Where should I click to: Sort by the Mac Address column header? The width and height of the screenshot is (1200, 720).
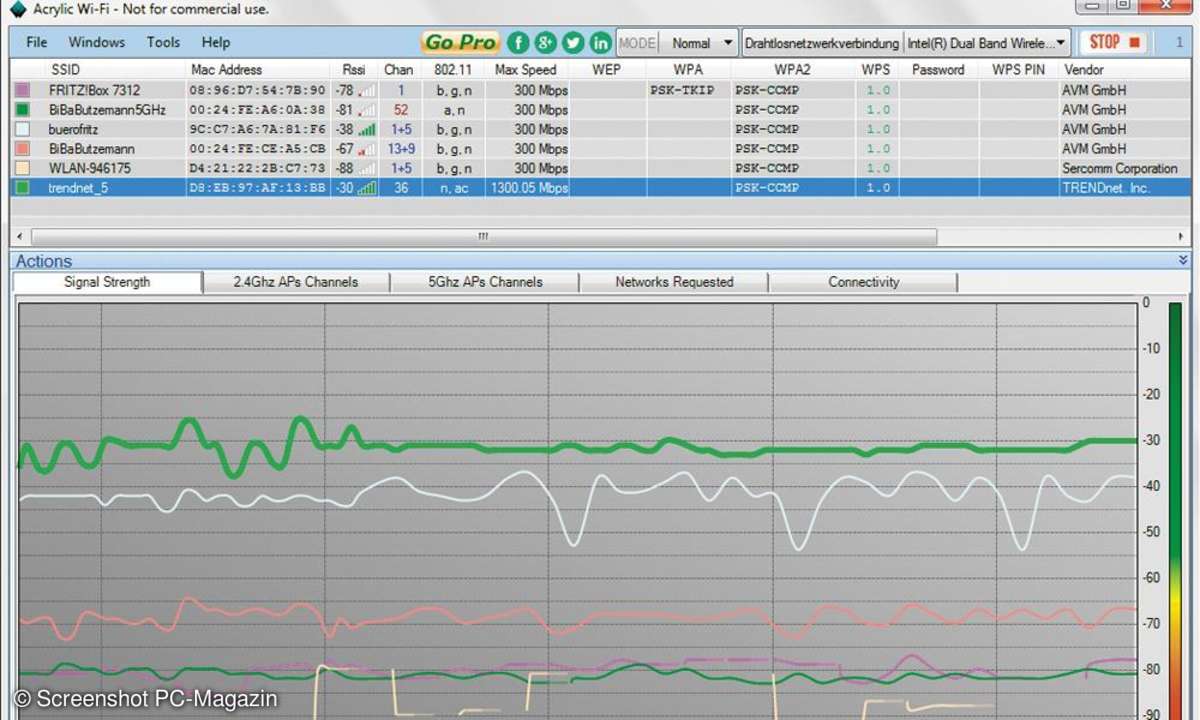[258, 70]
